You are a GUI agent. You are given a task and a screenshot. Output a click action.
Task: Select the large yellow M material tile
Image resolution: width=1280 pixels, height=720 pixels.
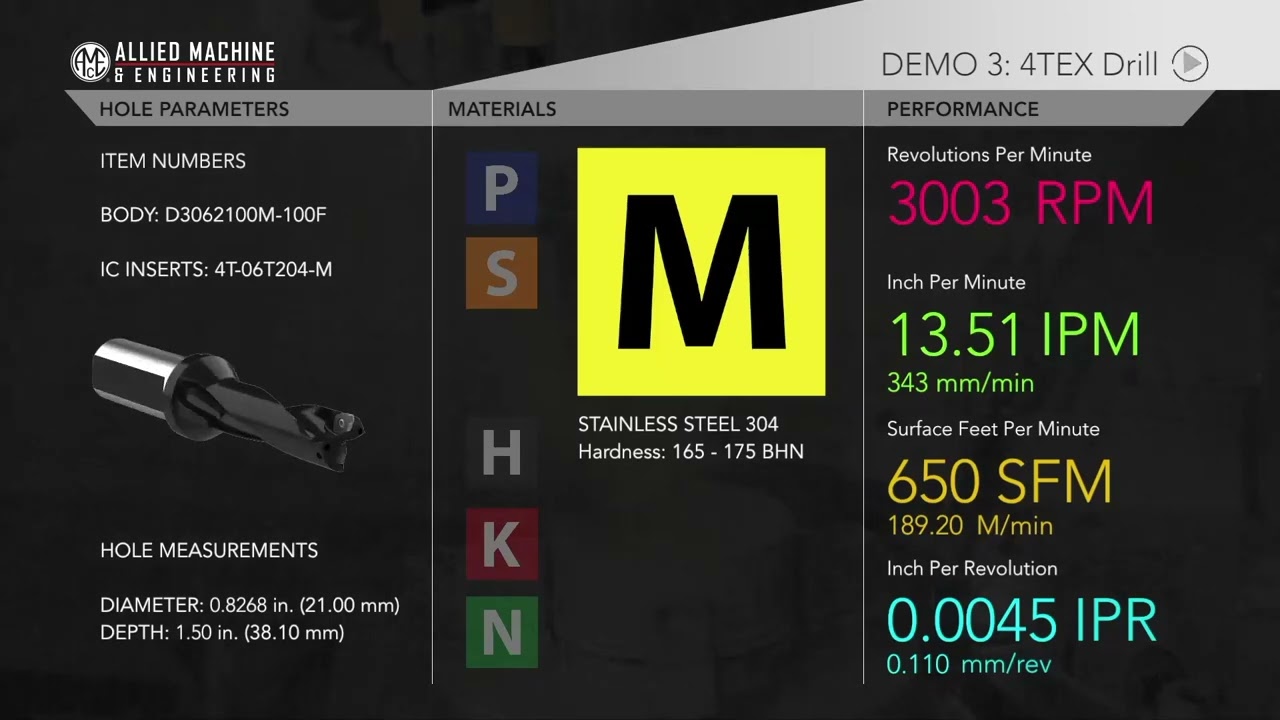701,272
